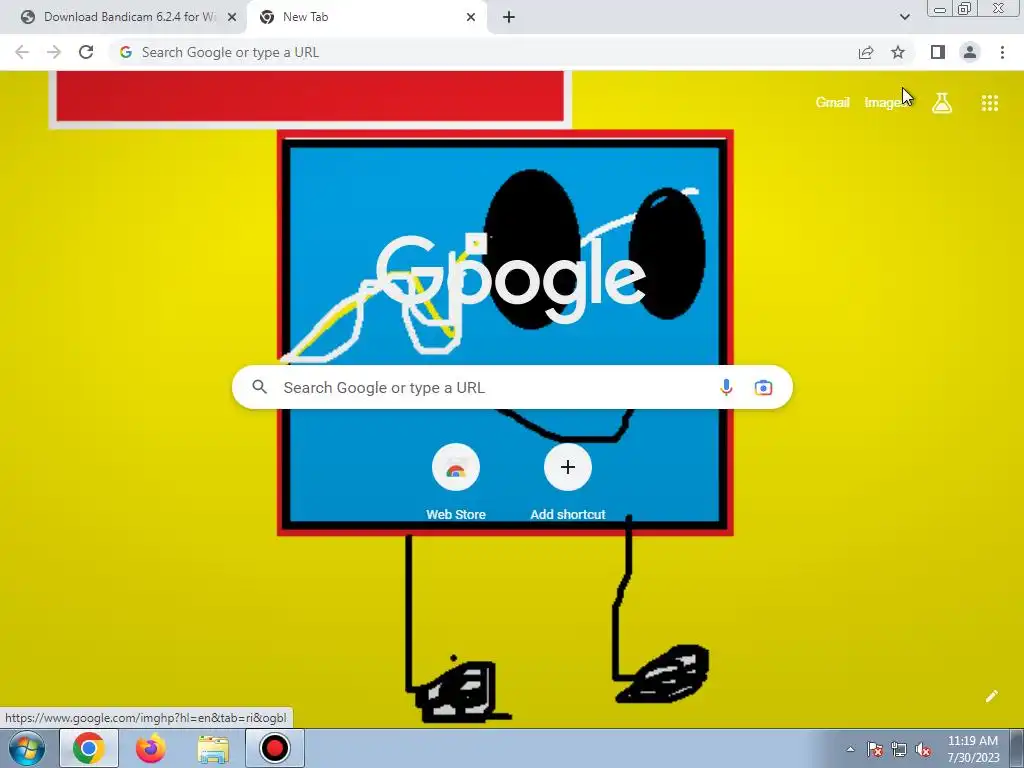Expand the tab search dropdown arrow
The width and height of the screenshot is (1024, 768).
(904, 17)
